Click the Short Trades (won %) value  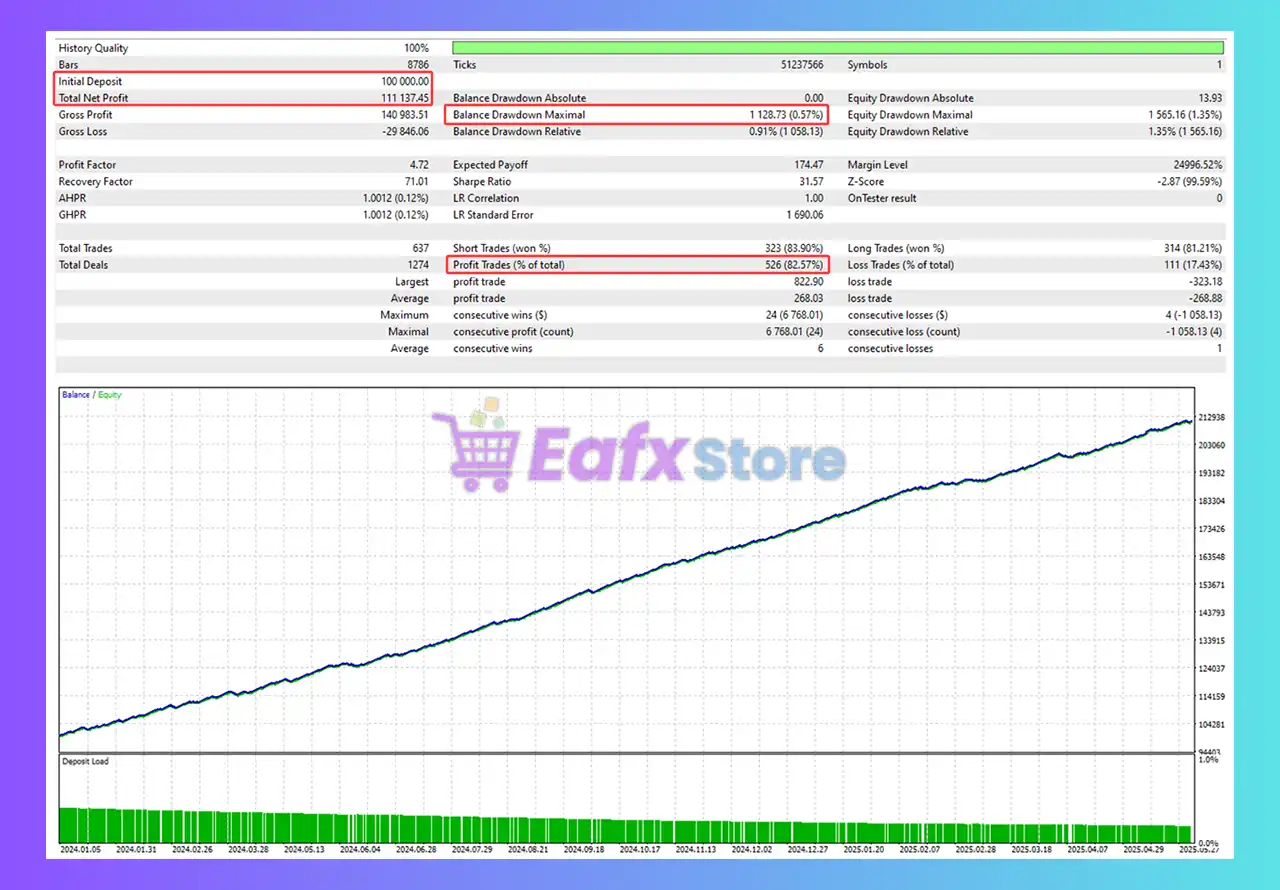pyautogui.click(x=790, y=248)
